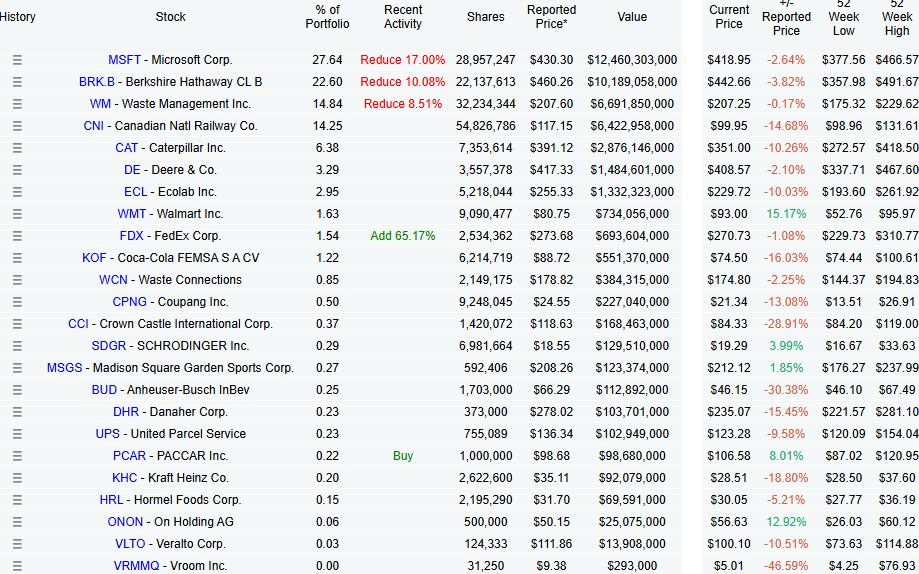Click history icon in Caterpillar row
Screen dimensions: 919x574
point(17,148)
